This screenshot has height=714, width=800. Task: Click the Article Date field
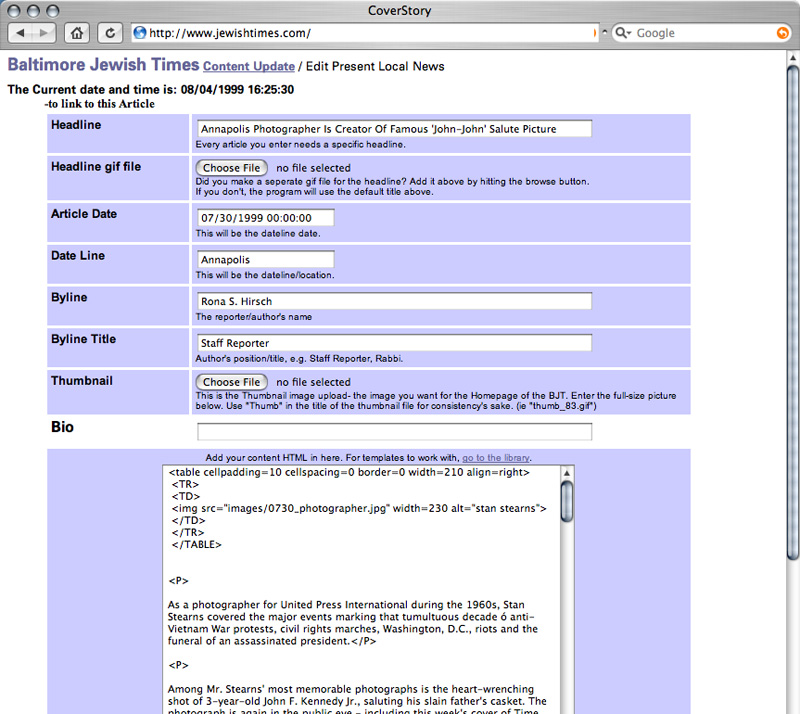coord(265,218)
